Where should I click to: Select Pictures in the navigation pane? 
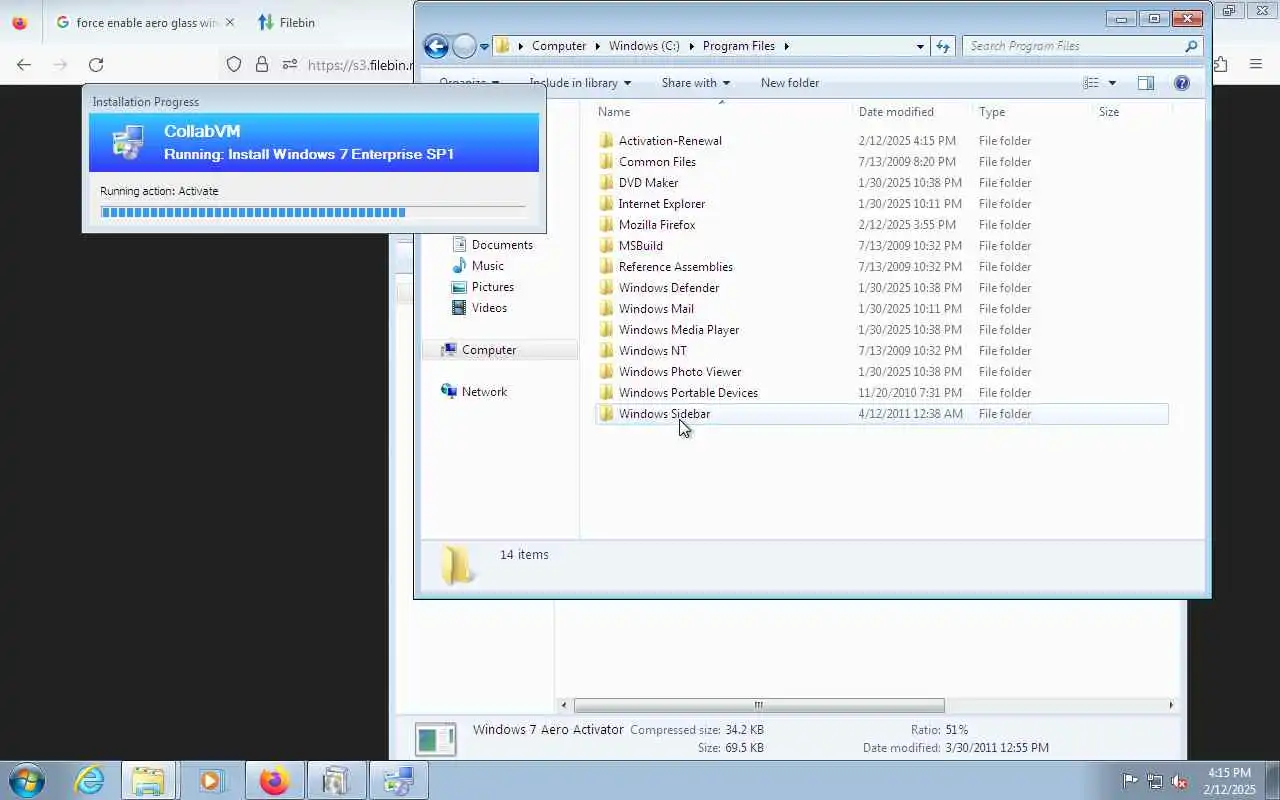492,287
